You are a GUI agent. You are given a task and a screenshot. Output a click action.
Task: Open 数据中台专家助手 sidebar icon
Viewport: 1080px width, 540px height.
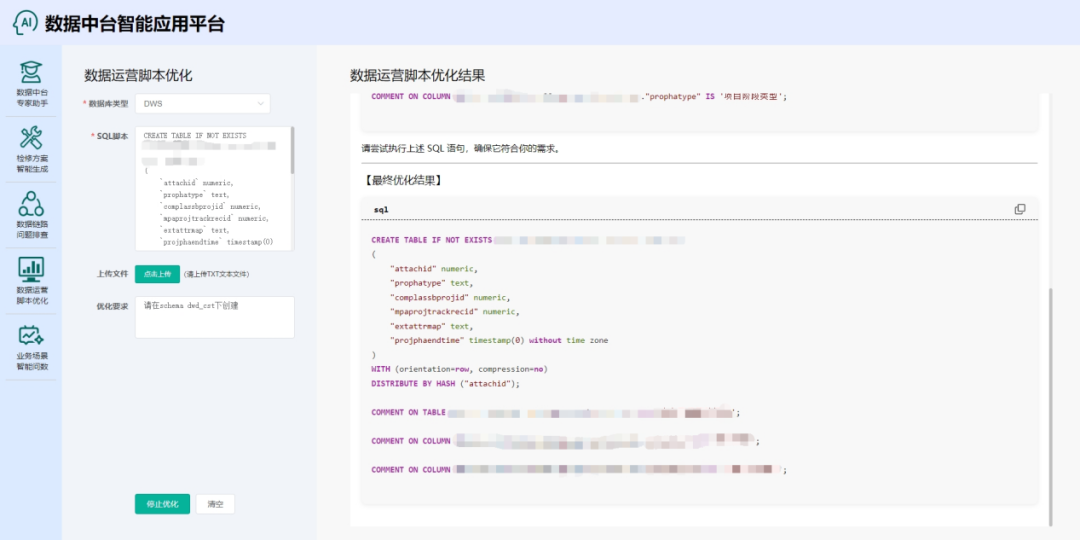(31, 72)
